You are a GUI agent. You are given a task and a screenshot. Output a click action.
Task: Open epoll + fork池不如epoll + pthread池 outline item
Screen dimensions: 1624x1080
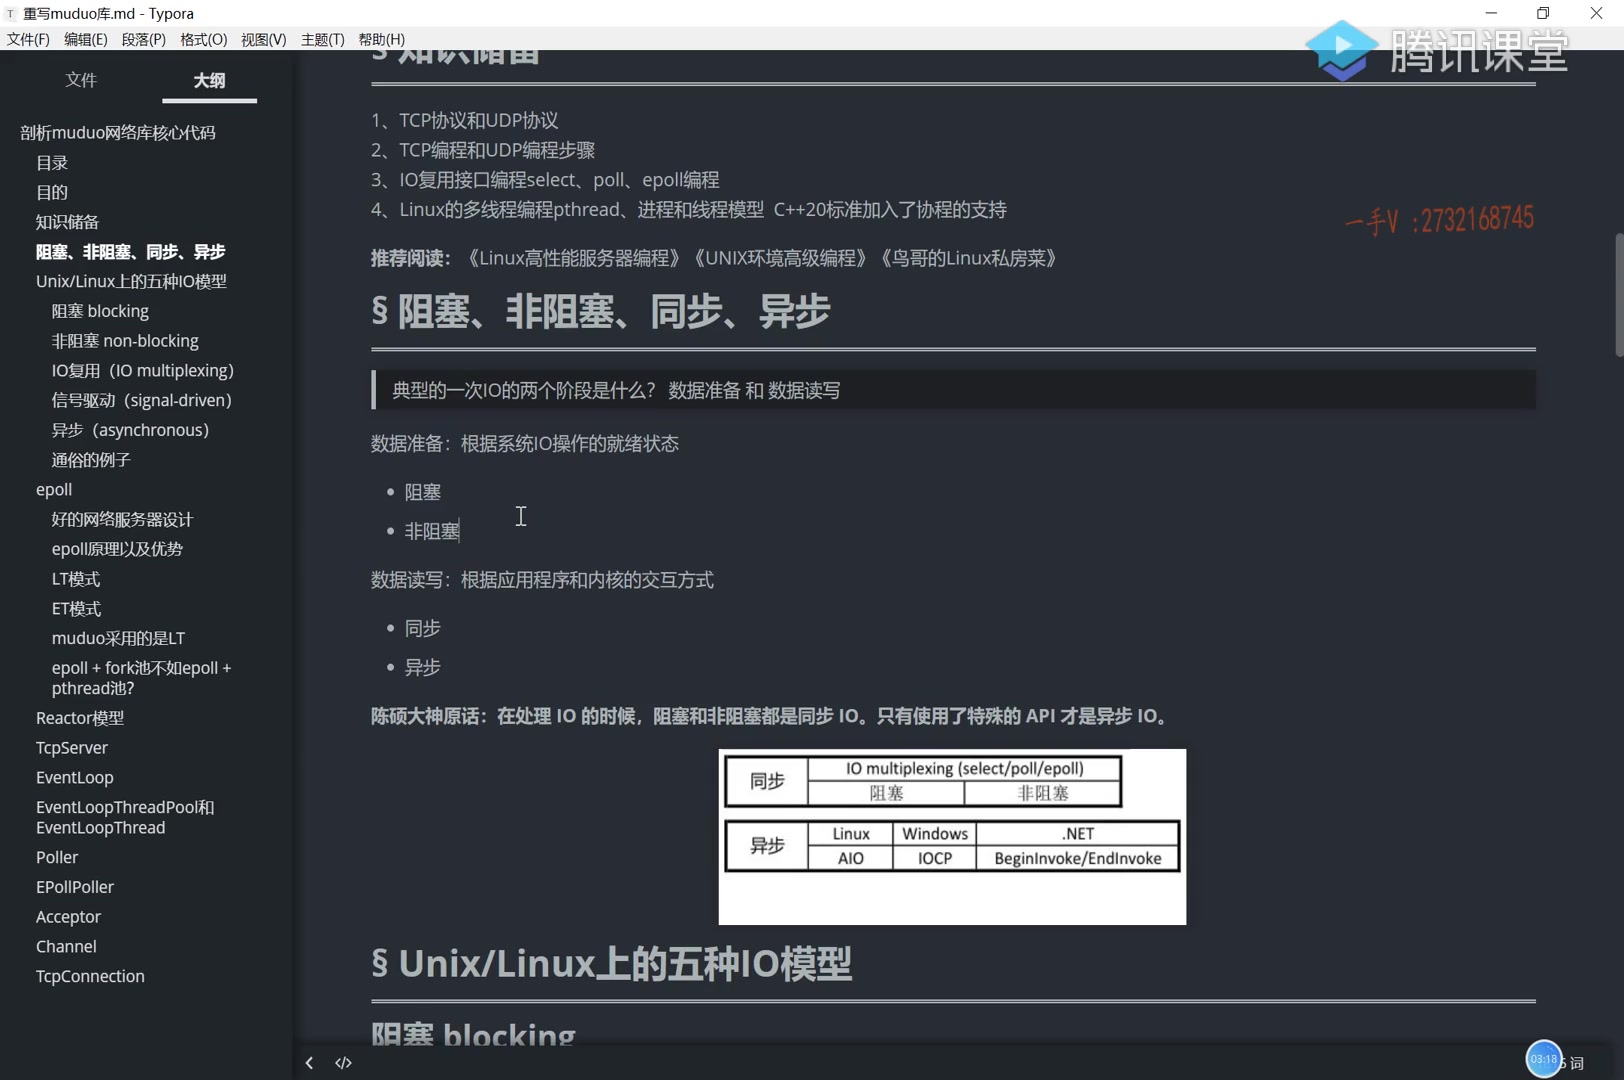click(141, 678)
